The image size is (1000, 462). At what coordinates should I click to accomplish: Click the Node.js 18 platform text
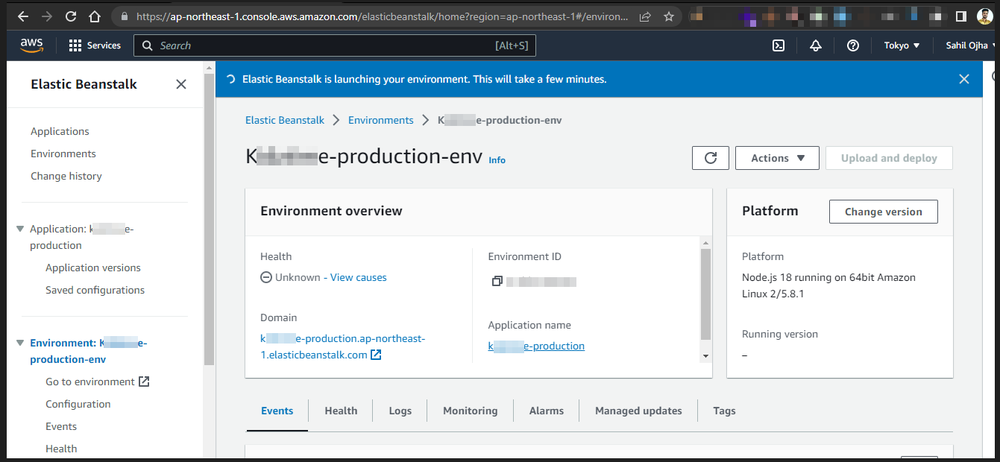tap(828, 285)
